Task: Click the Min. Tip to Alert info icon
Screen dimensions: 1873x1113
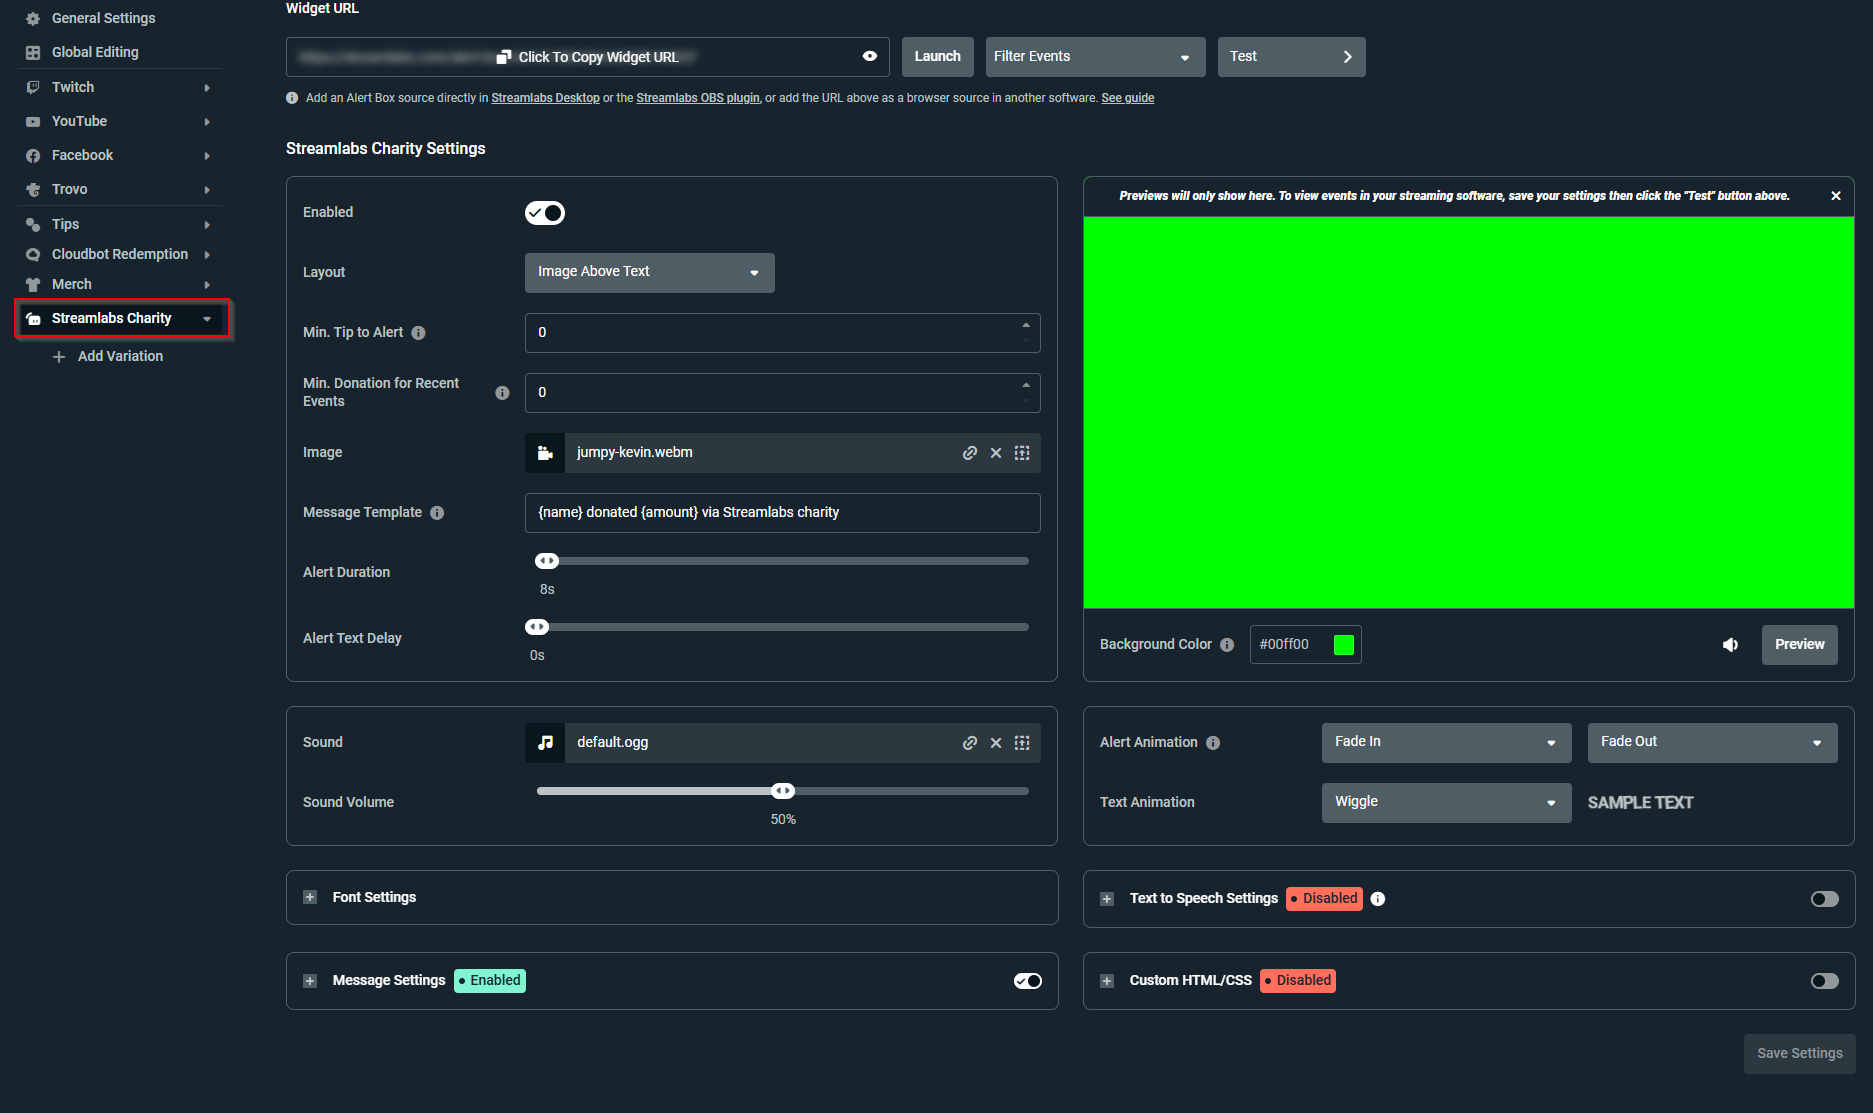Action: 419,332
